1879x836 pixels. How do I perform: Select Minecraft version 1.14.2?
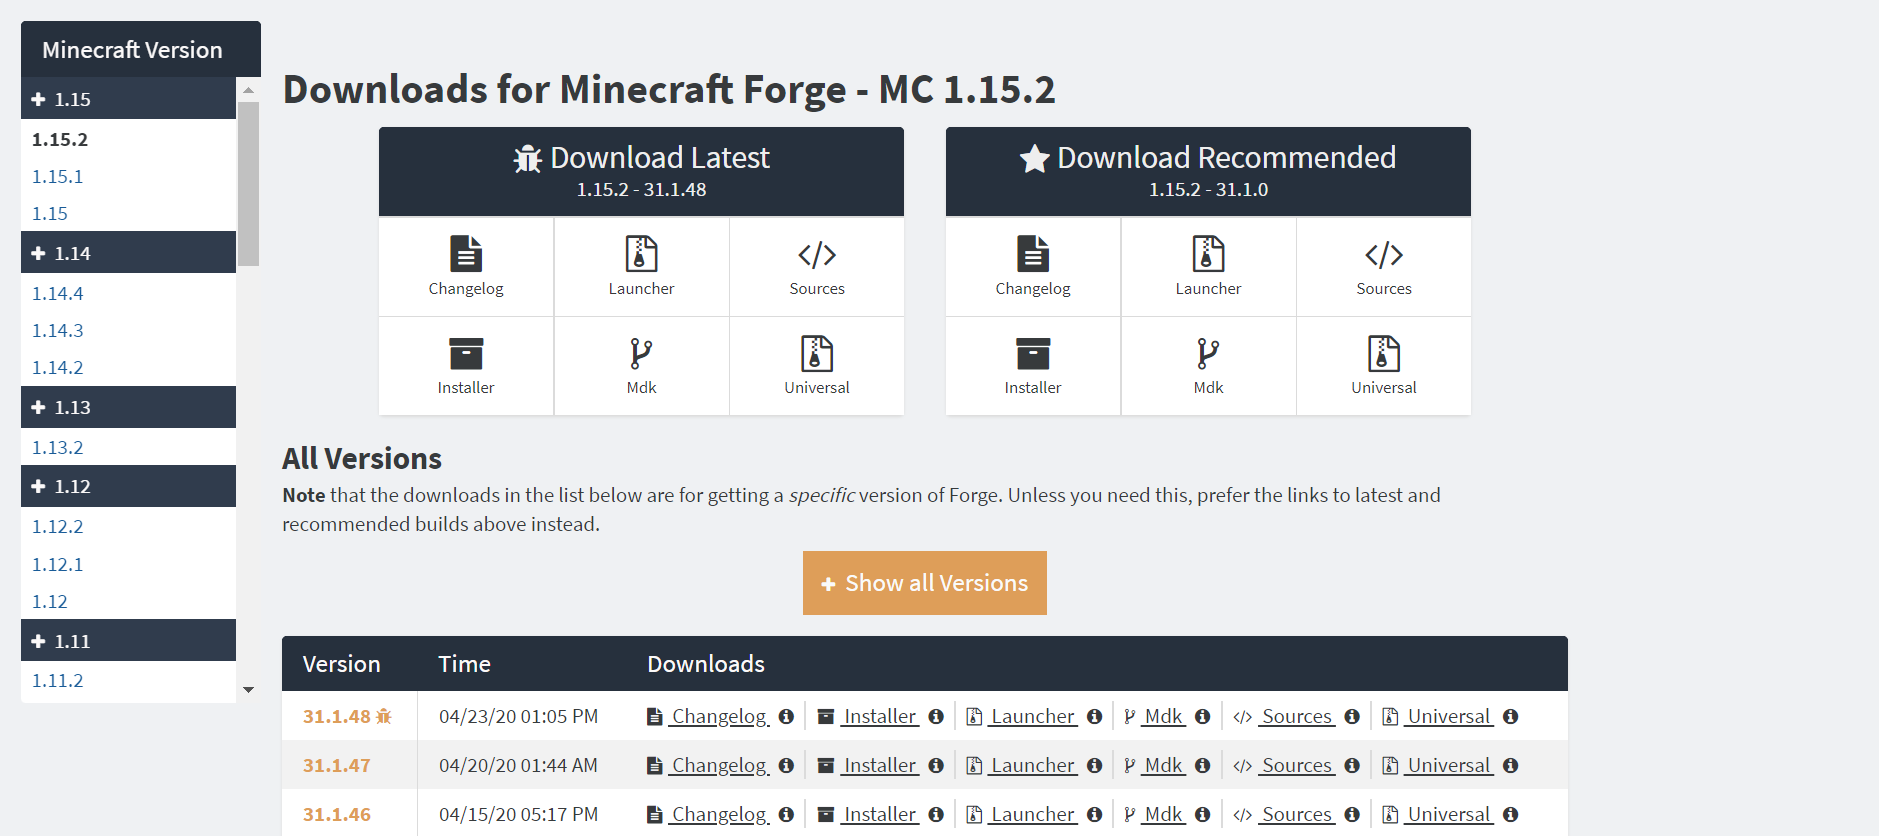pos(57,367)
